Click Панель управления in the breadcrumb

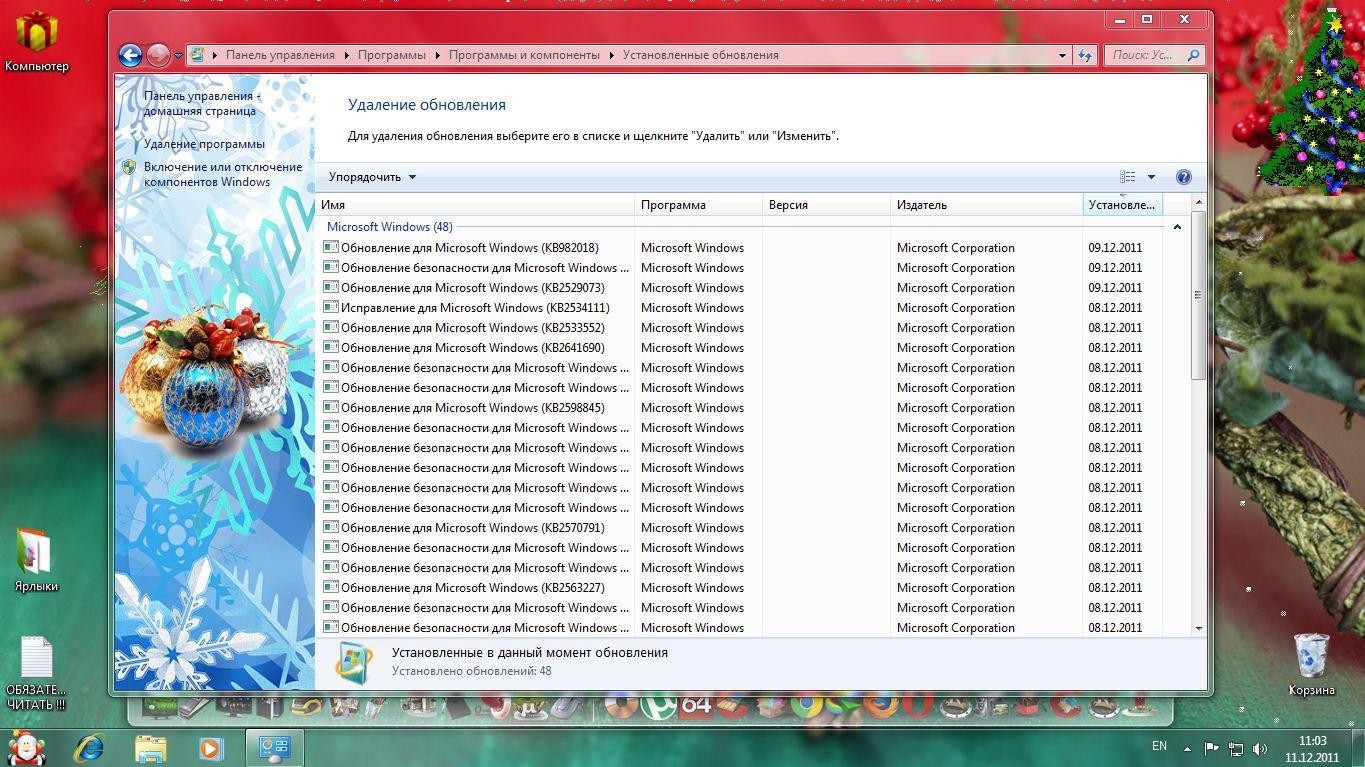[280, 55]
